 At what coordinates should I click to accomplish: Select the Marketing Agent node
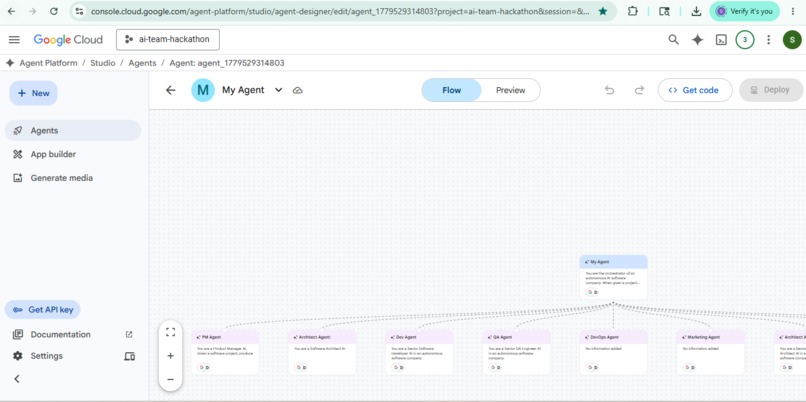coord(710,353)
